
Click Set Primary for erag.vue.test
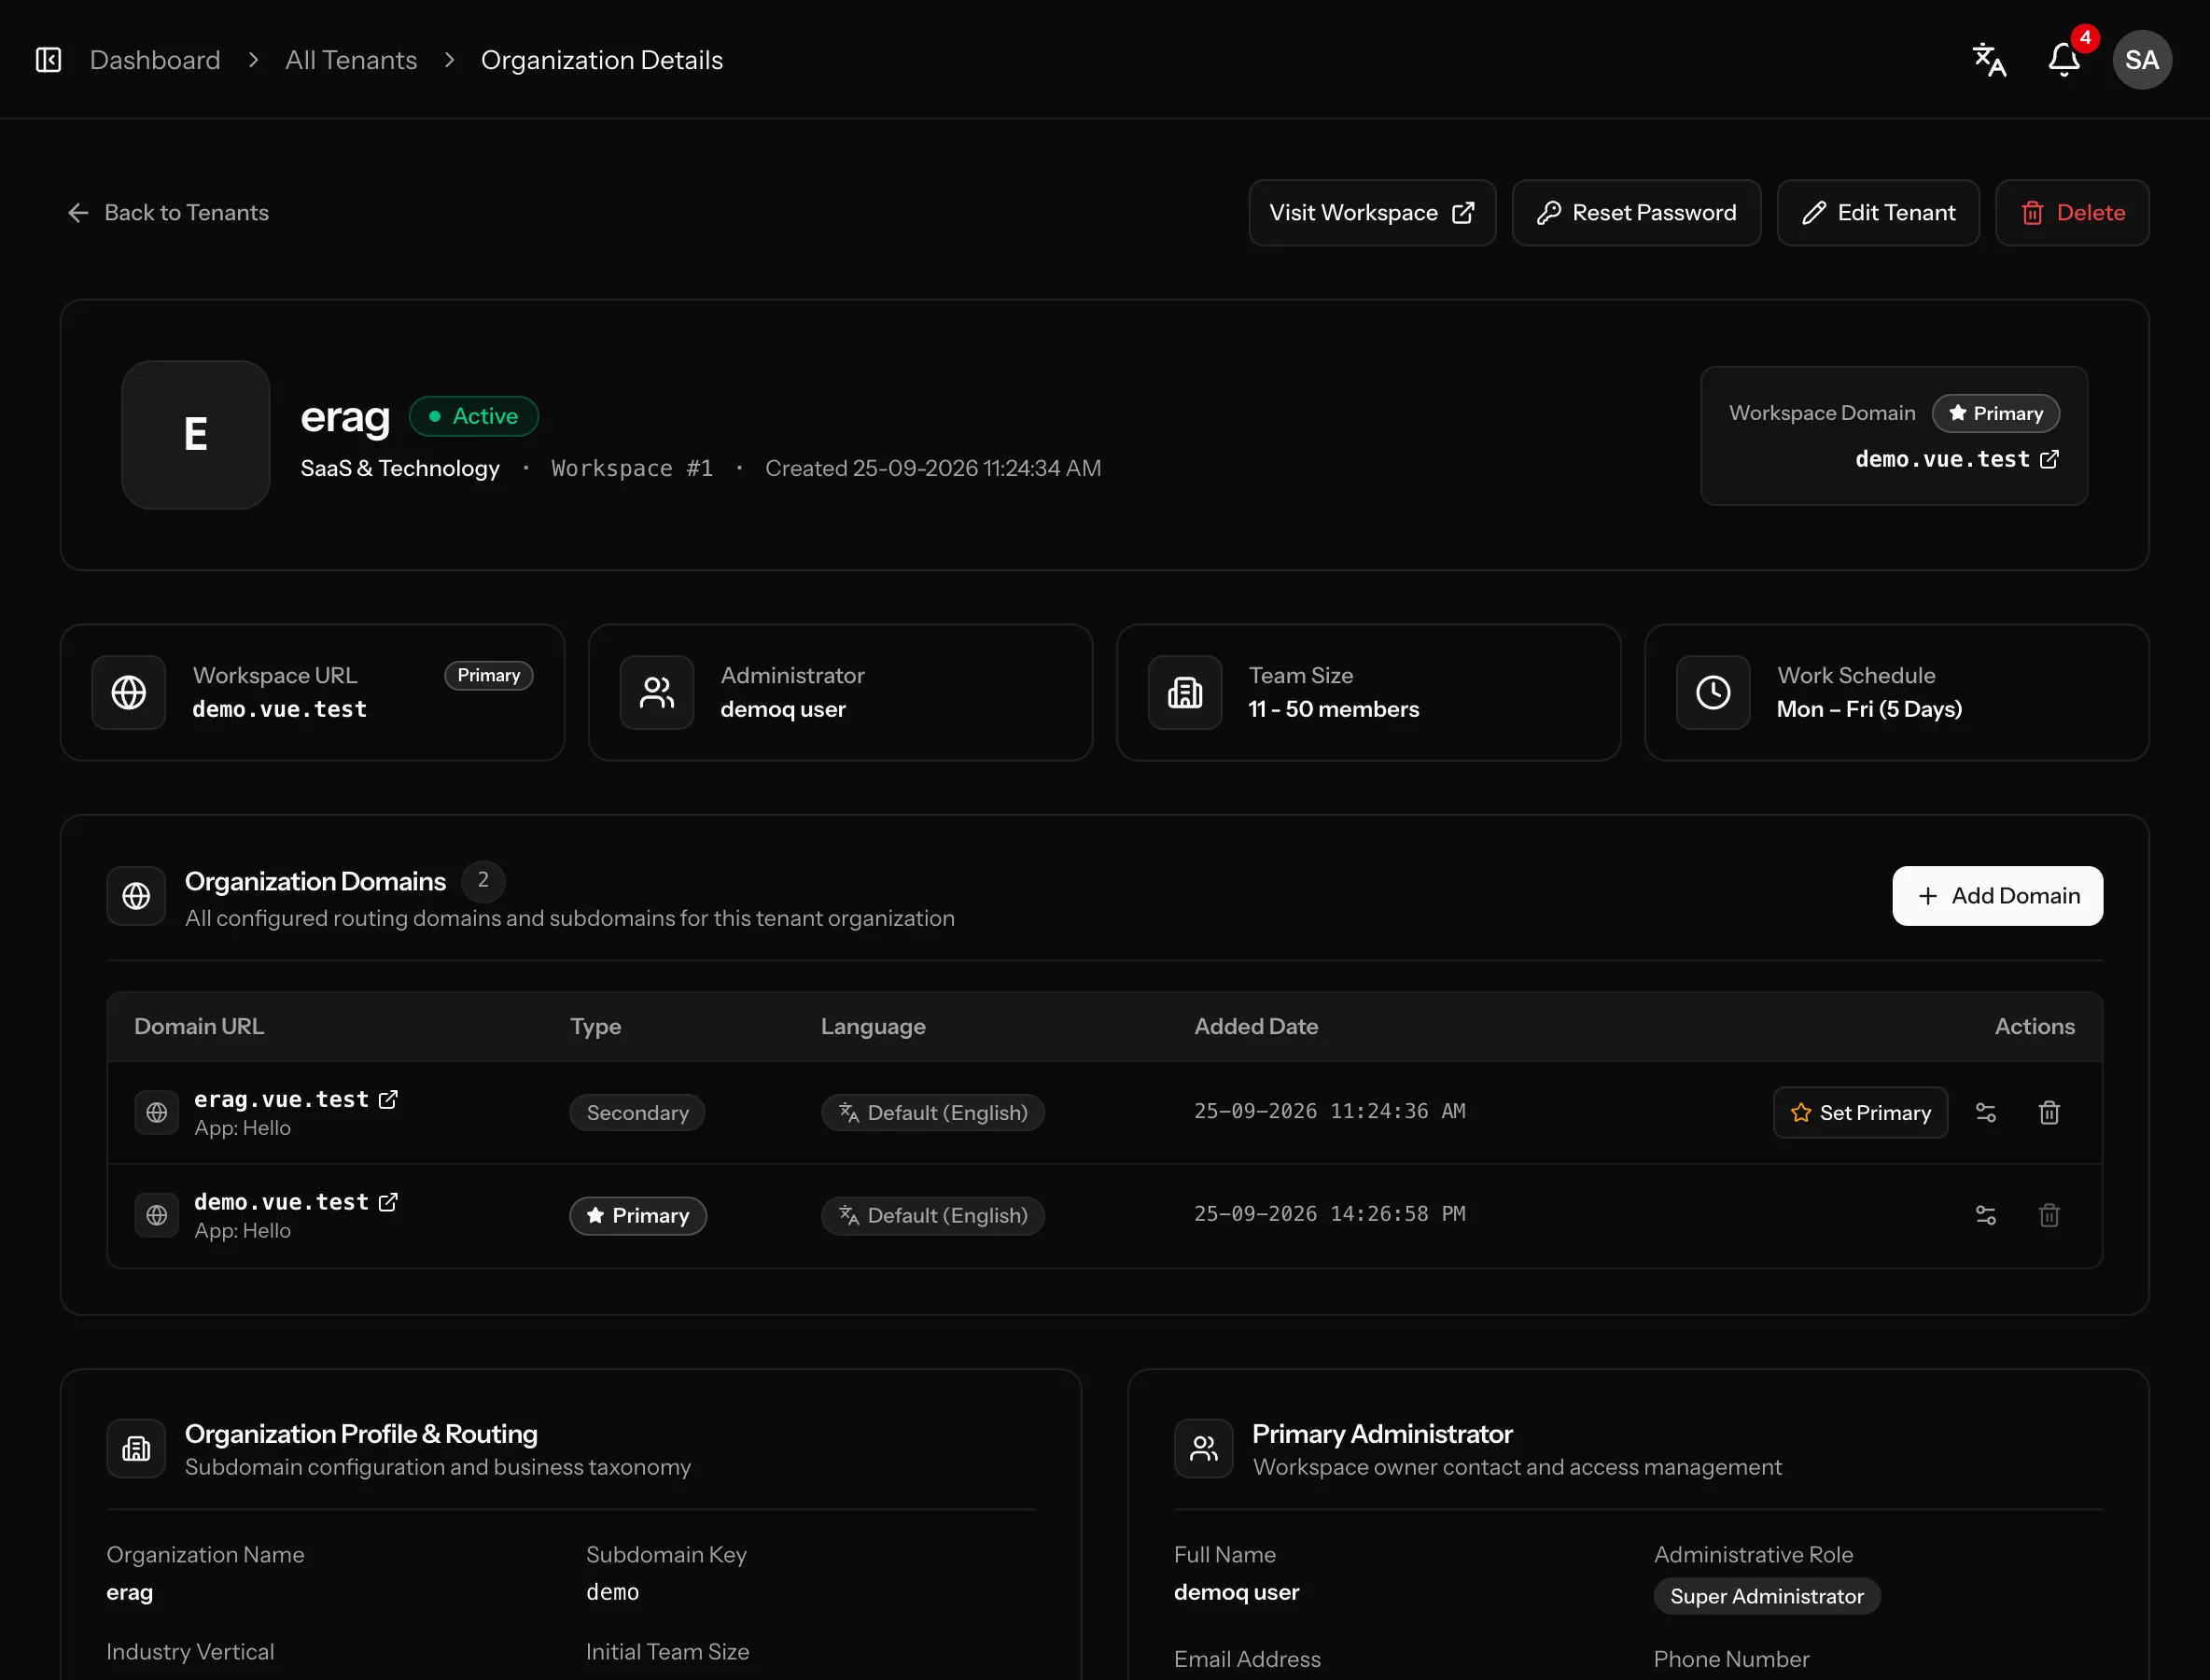pos(1861,1112)
